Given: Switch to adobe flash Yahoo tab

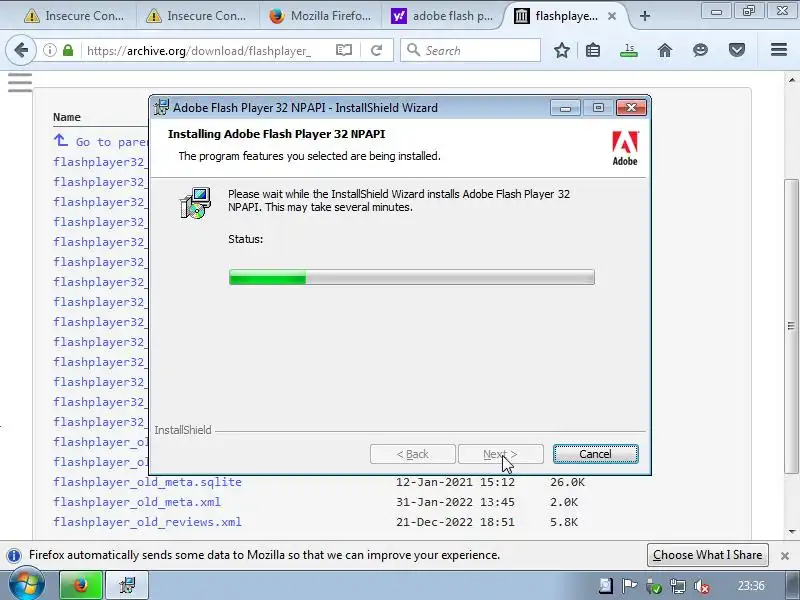Looking at the screenshot, I should click(442, 16).
